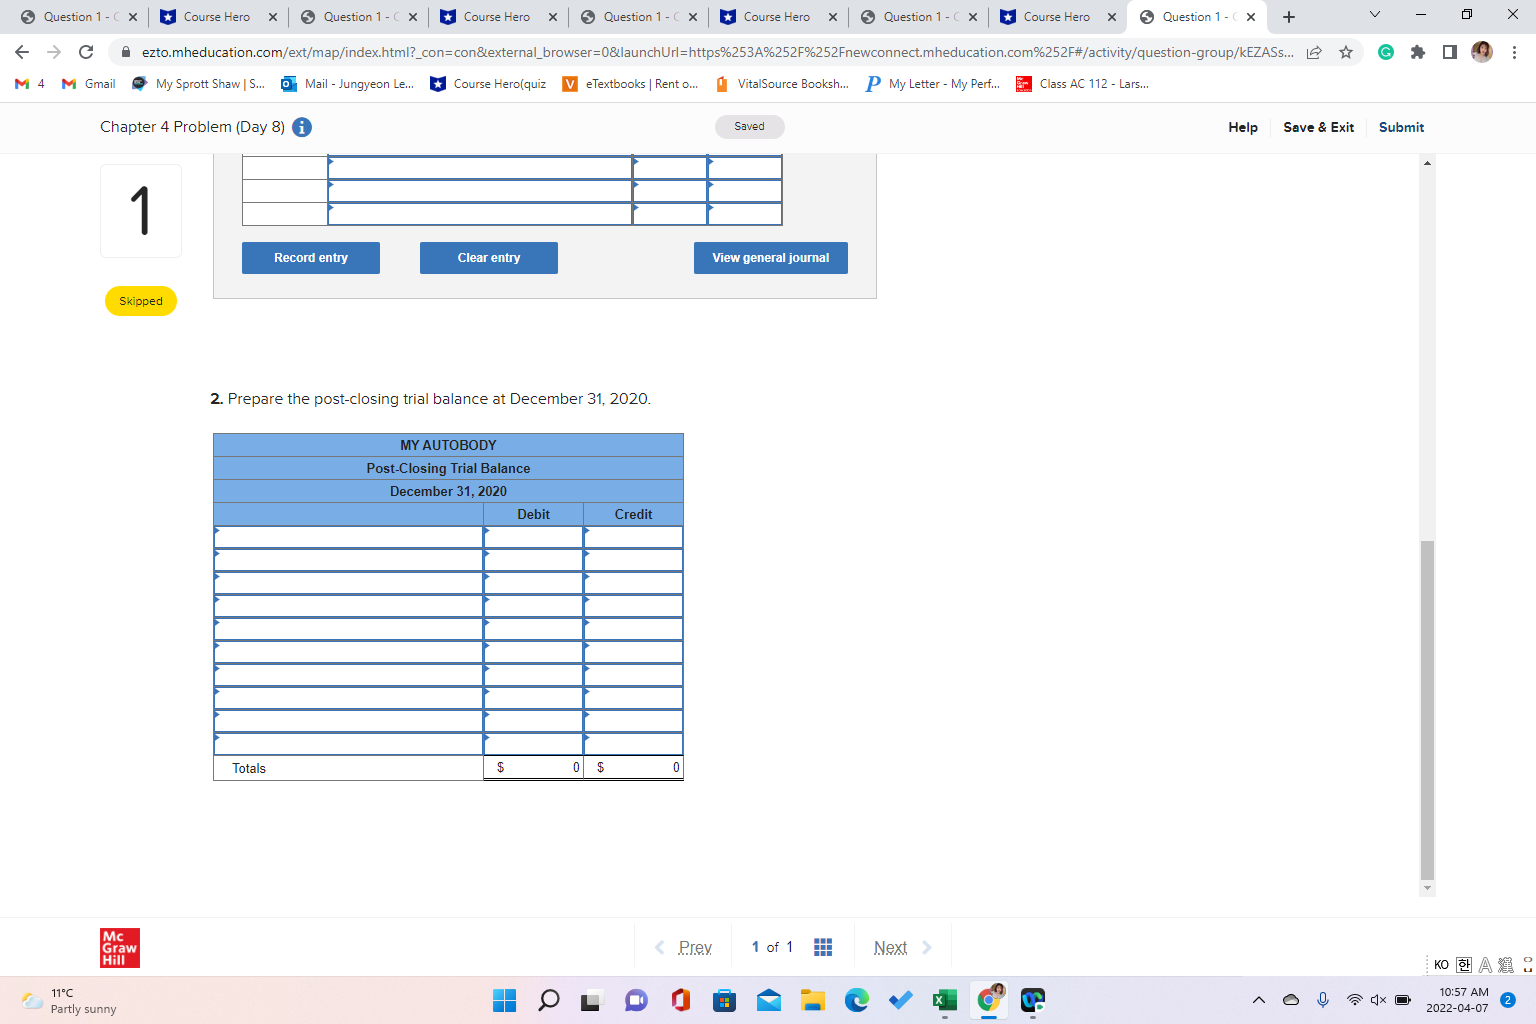Image resolution: width=1536 pixels, height=1024 pixels.
Task: Bookmark this page with the star icon
Action: [1346, 52]
